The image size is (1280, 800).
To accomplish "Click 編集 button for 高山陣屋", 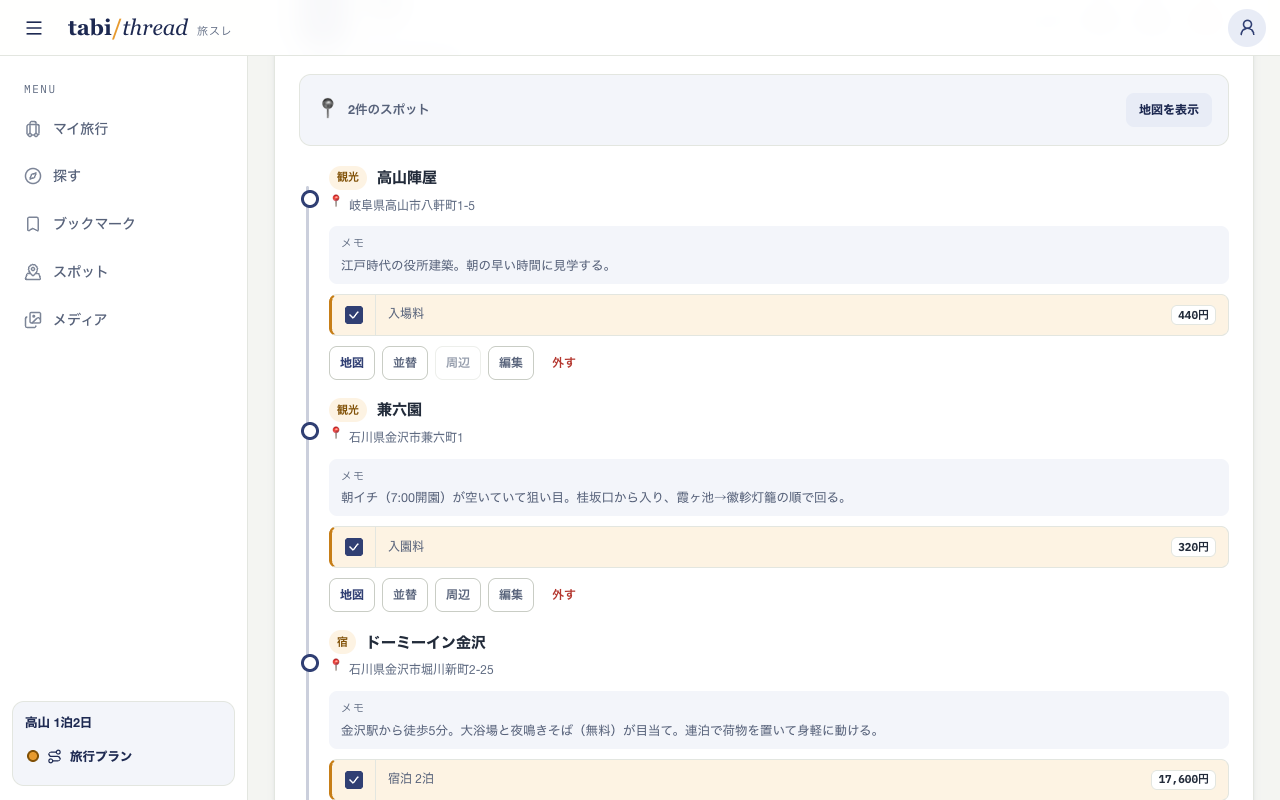I will [511, 363].
